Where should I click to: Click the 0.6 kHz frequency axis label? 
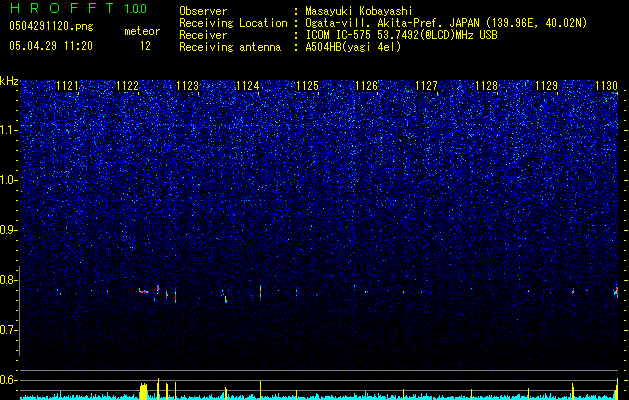[9, 380]
